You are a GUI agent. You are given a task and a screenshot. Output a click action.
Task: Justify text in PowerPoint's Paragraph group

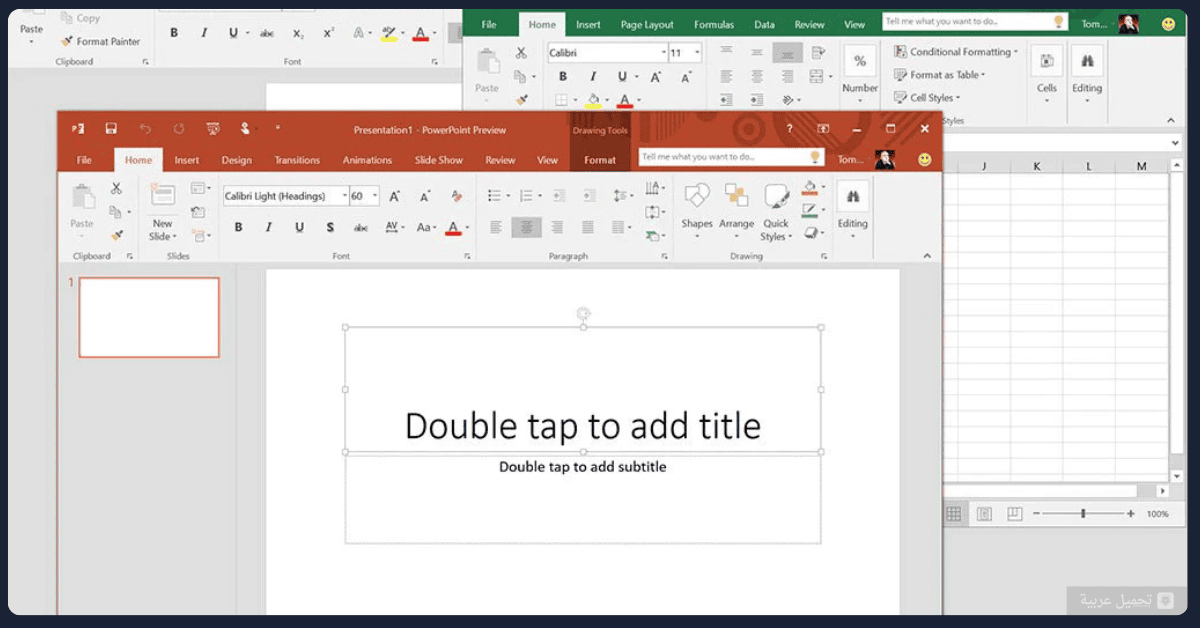click(x=588, y=228)
